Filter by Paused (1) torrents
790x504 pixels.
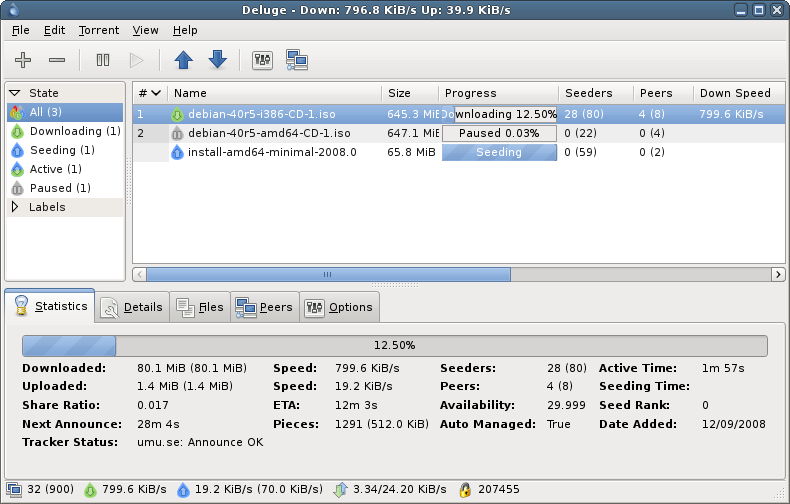click(x=60, y=188)
